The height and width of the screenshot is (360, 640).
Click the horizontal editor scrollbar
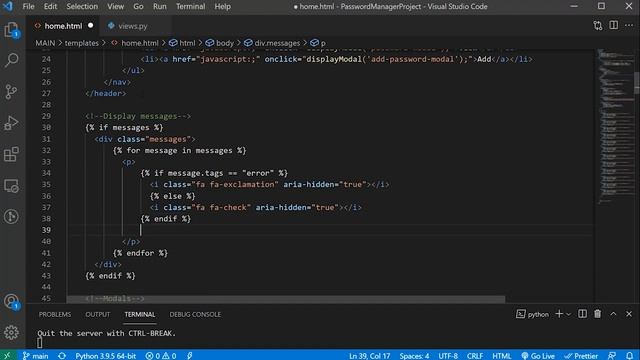286,299
